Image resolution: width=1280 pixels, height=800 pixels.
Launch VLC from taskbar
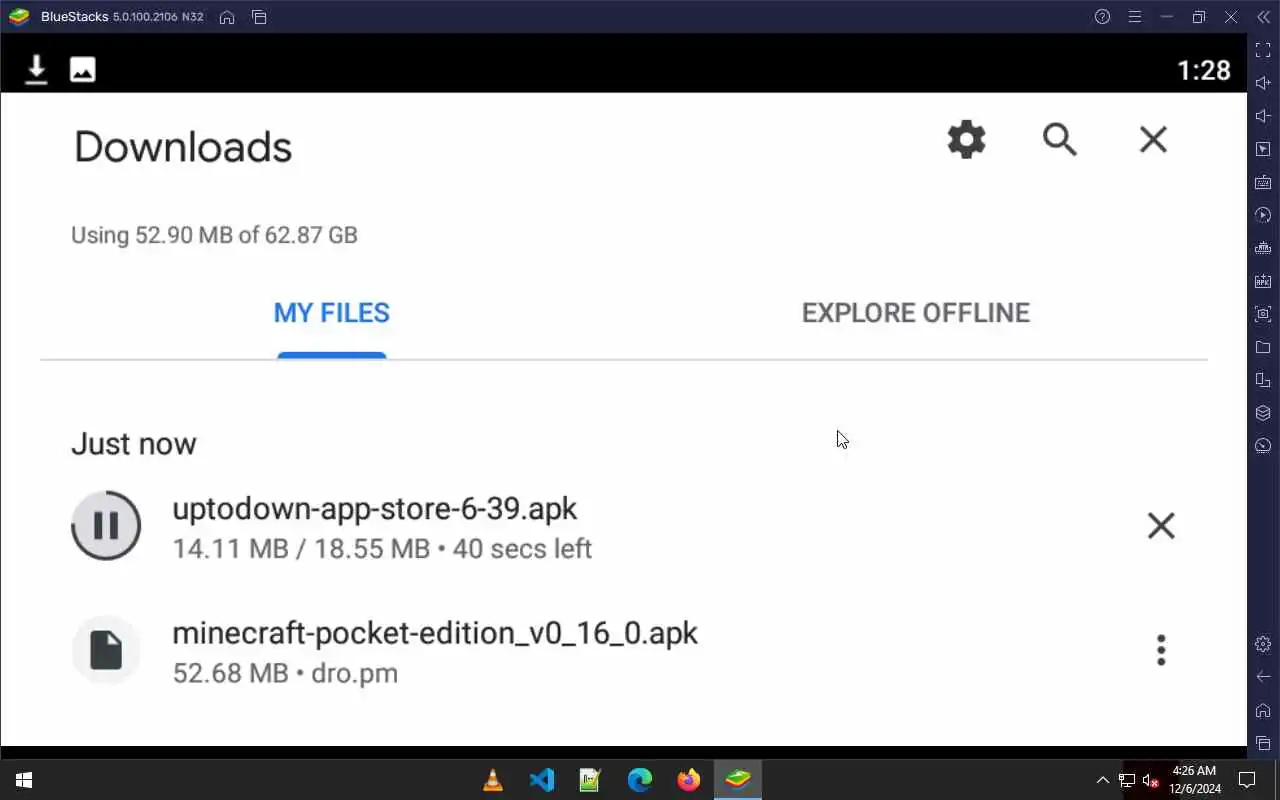click(493, 780)
